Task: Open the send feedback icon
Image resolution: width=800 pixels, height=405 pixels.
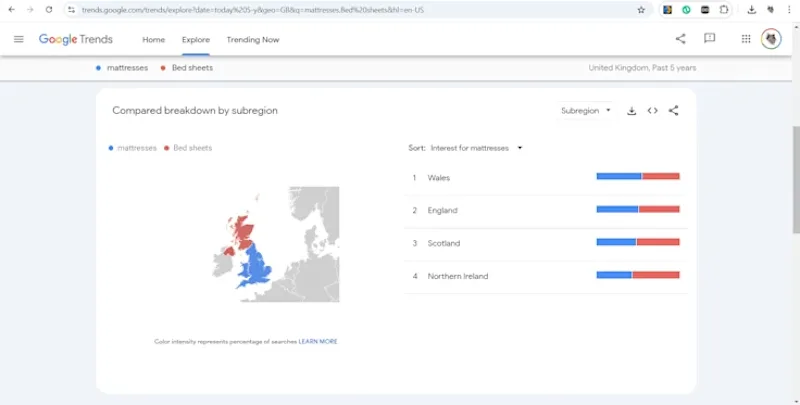Action: click(x=710, y=39)
